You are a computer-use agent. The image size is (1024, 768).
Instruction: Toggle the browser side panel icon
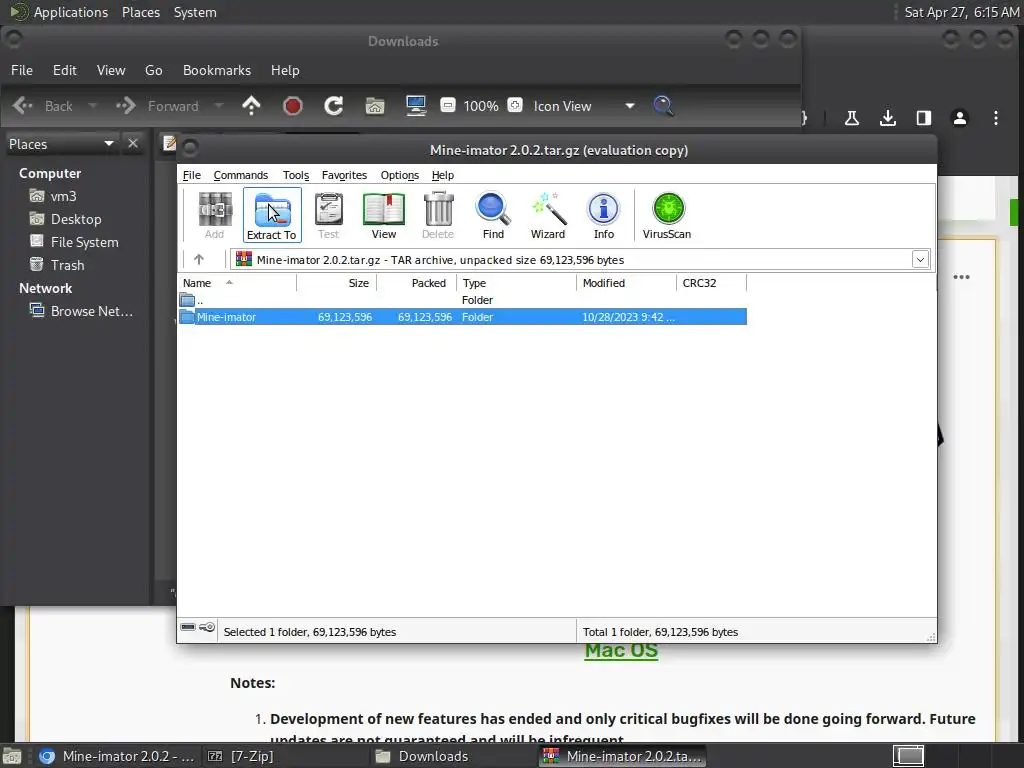coord(923,118)
